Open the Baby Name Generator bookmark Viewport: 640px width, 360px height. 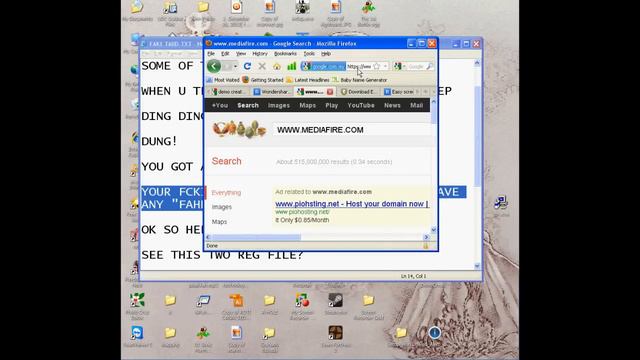point(360,80)
